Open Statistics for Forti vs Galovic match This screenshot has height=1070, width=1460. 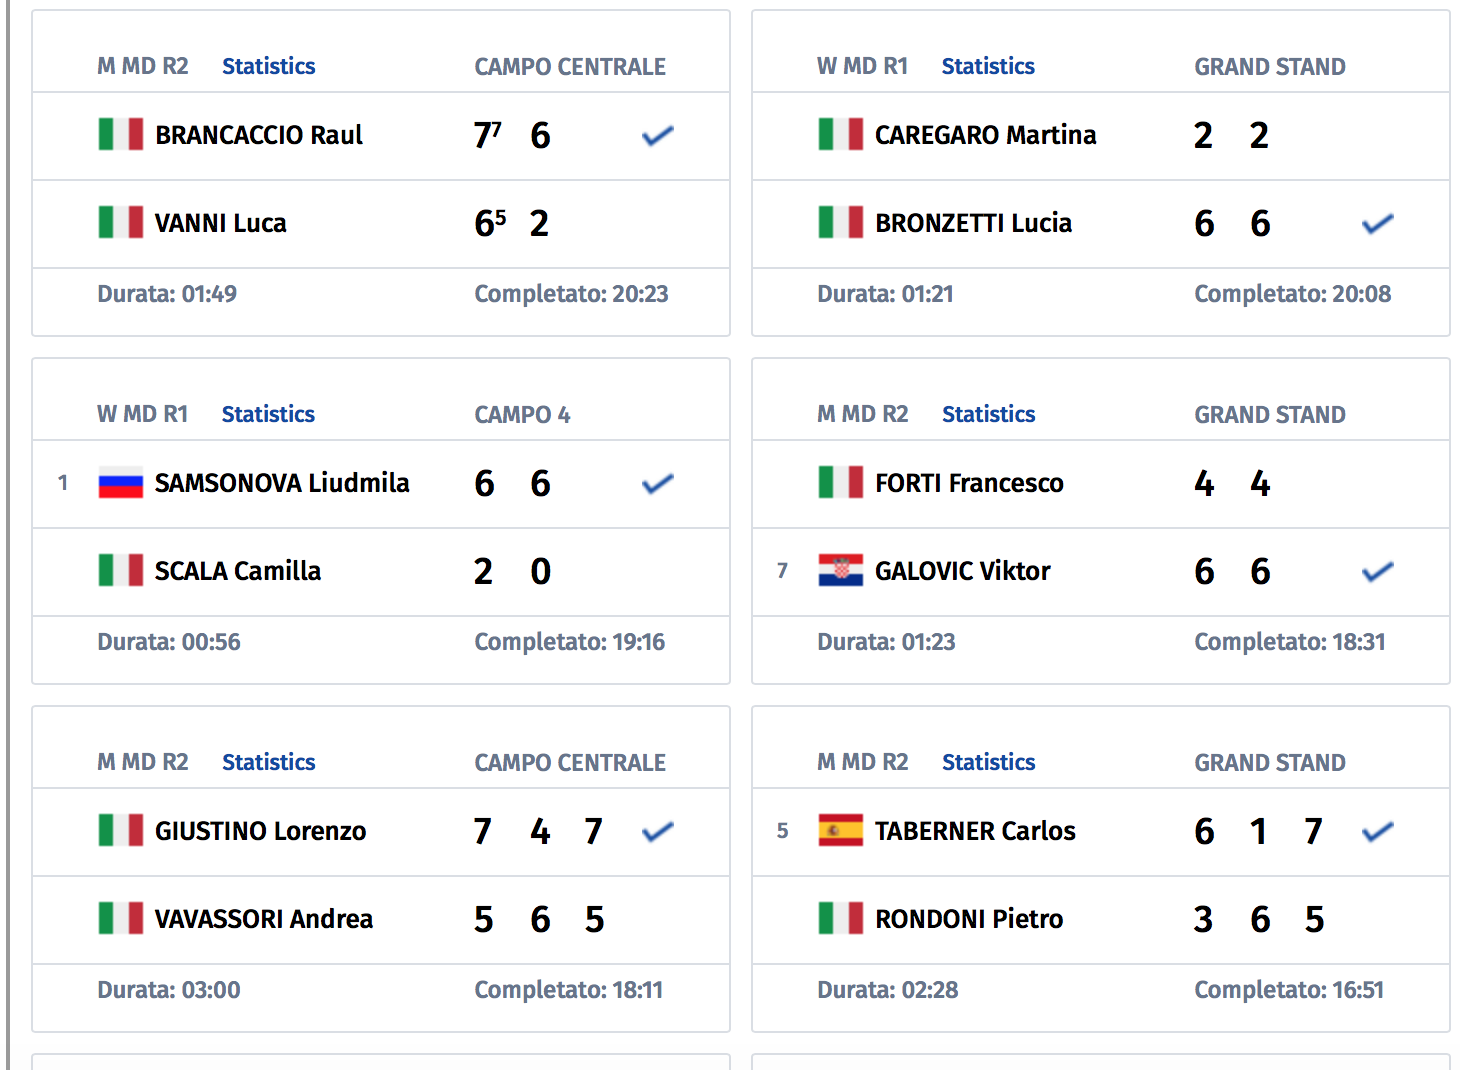click(988, 414)
